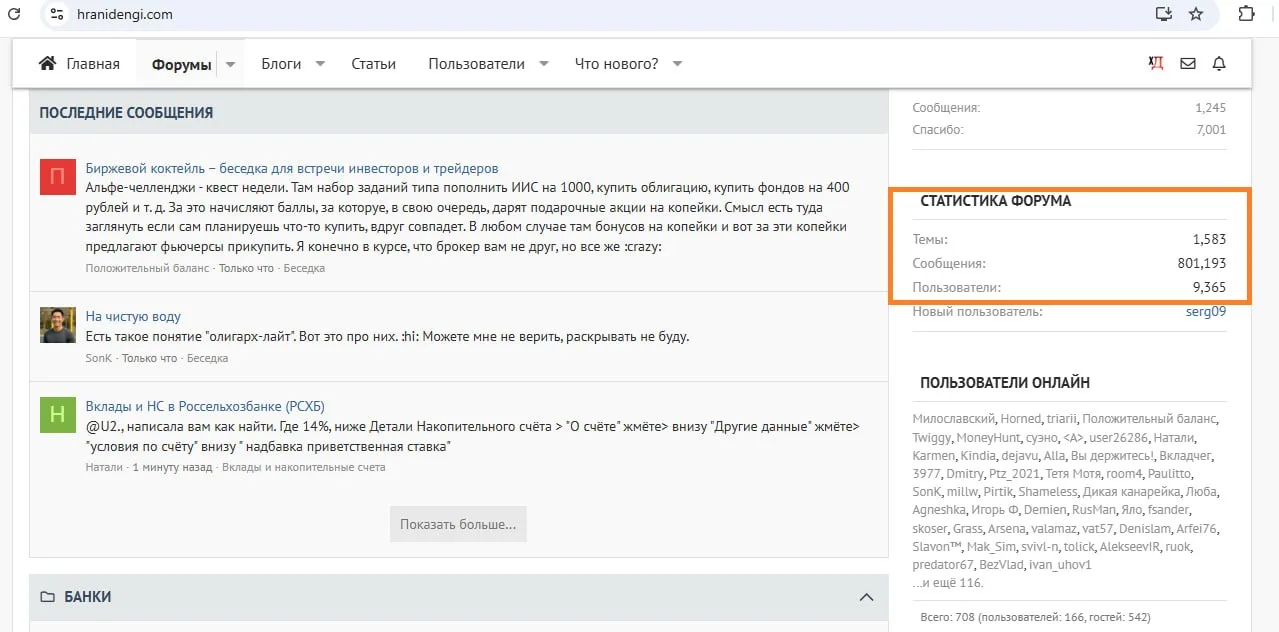Open the На чистую воду thread
Image resolution: width=1279 pixels, height=632 pixels.
(133, 316)
